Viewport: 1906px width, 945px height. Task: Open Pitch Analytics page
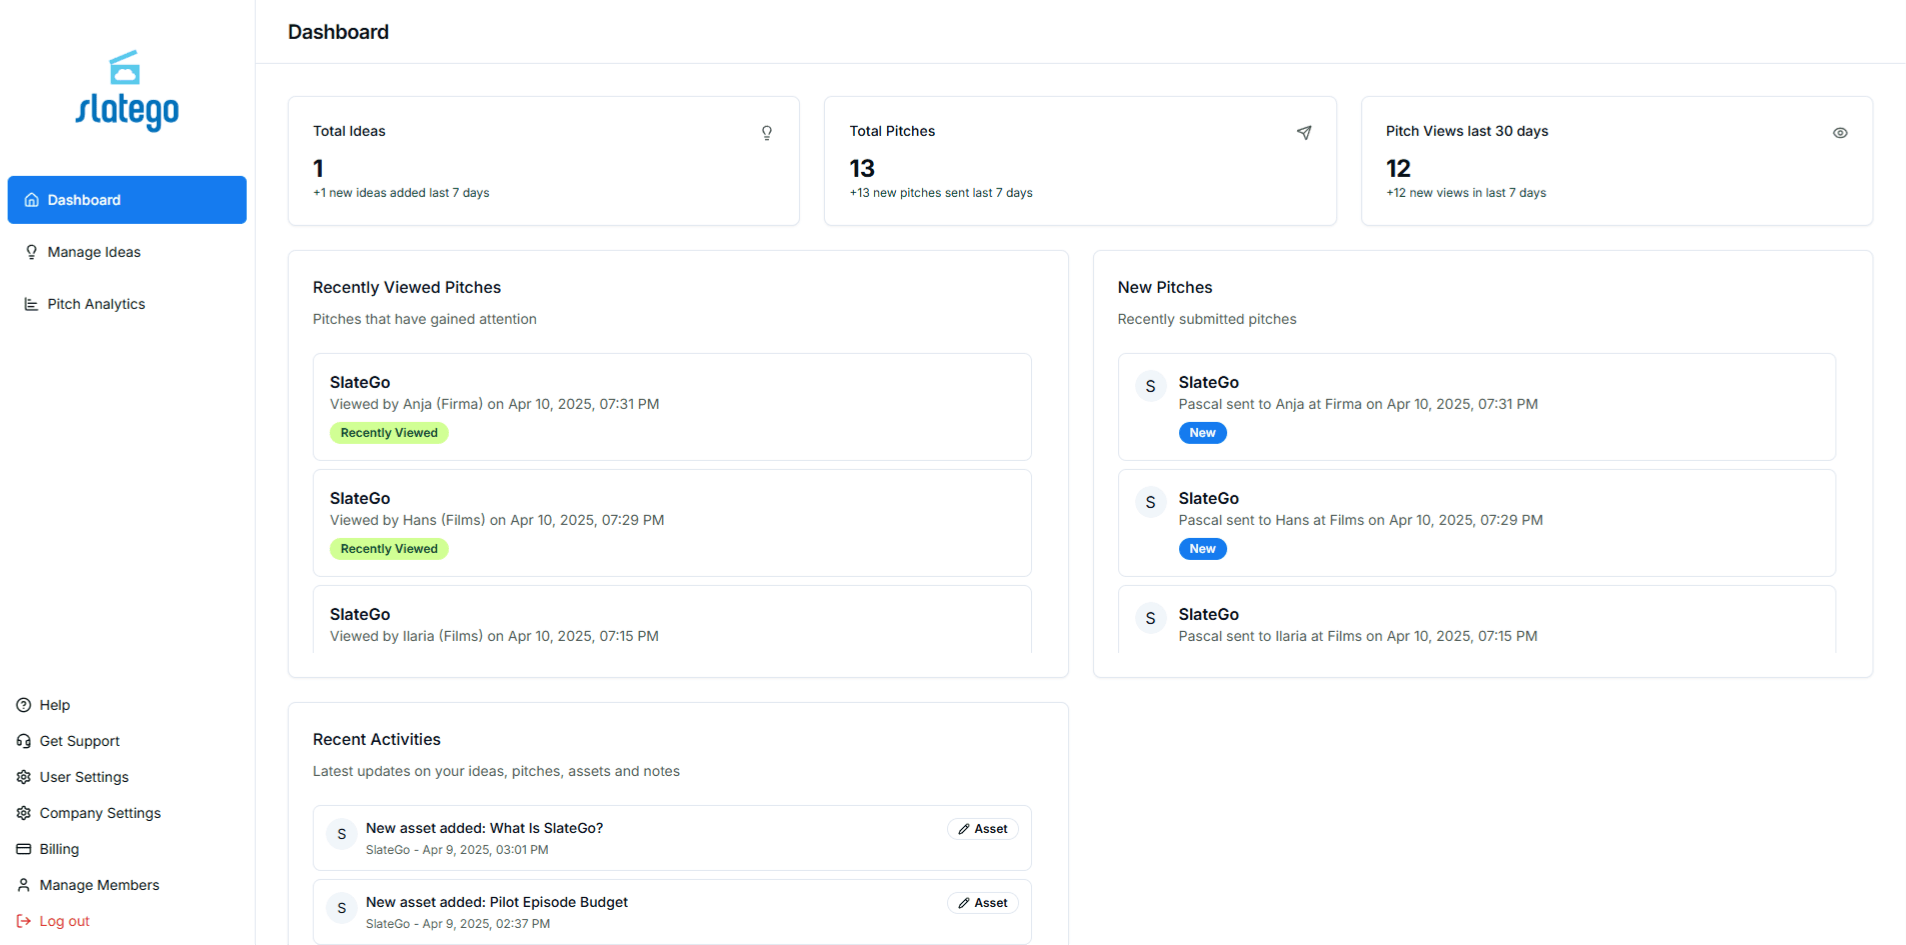pyautogui.click(x=96, y=304)
